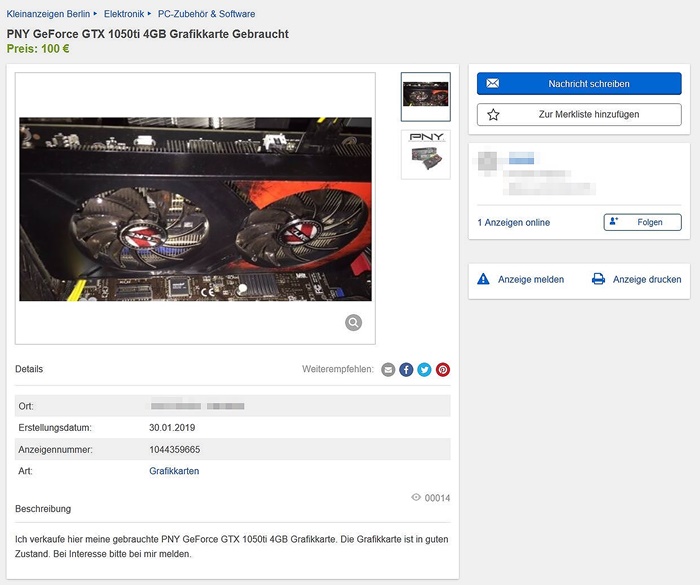Image resolution: width=700 pixels, height=585 pixels.
Task: Click the printer icon
Action: [x=598, y=279]
